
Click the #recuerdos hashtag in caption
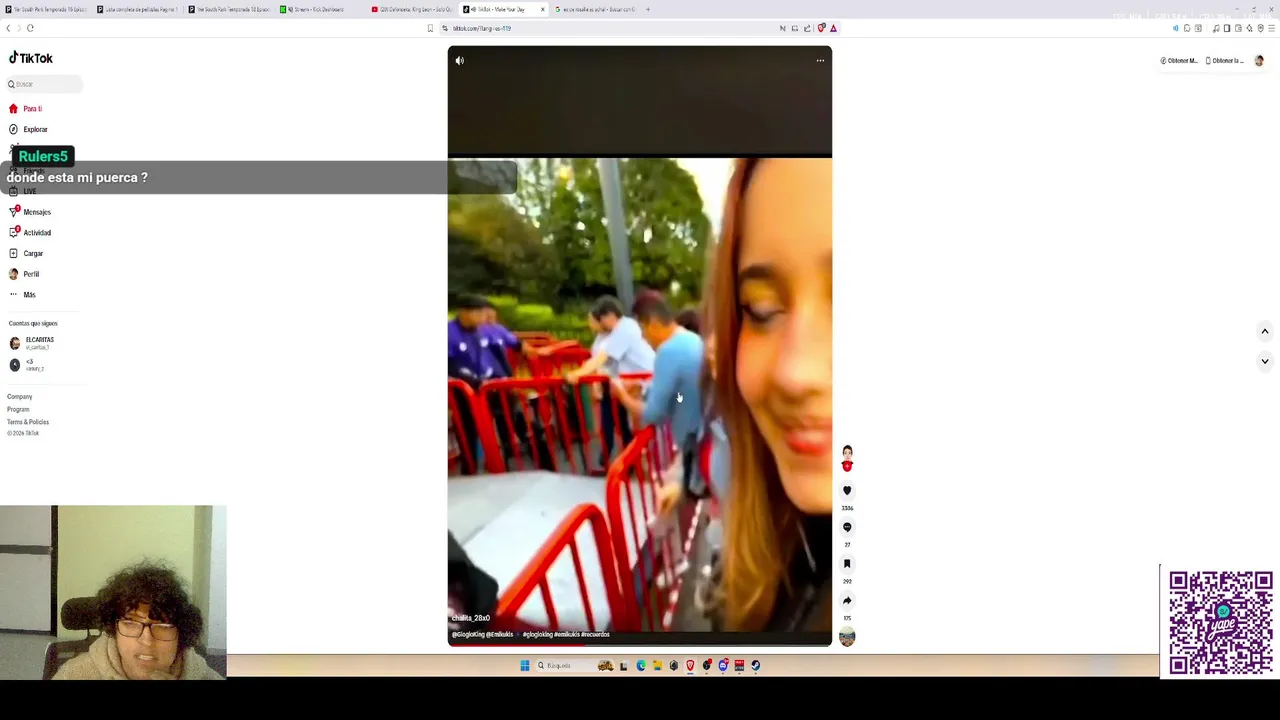pos(595,634)
